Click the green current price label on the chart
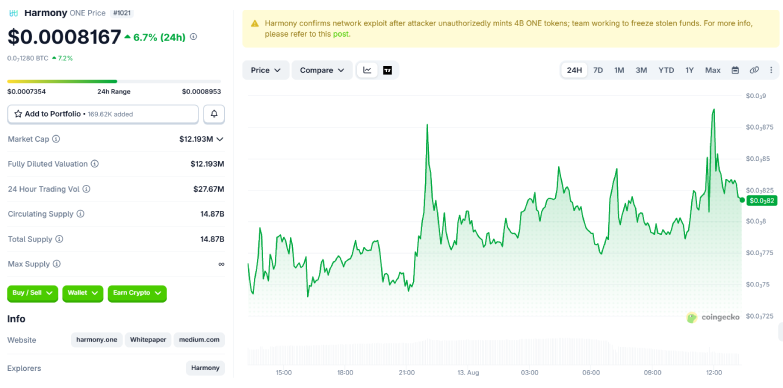783x388 pixels. point(762,201)
